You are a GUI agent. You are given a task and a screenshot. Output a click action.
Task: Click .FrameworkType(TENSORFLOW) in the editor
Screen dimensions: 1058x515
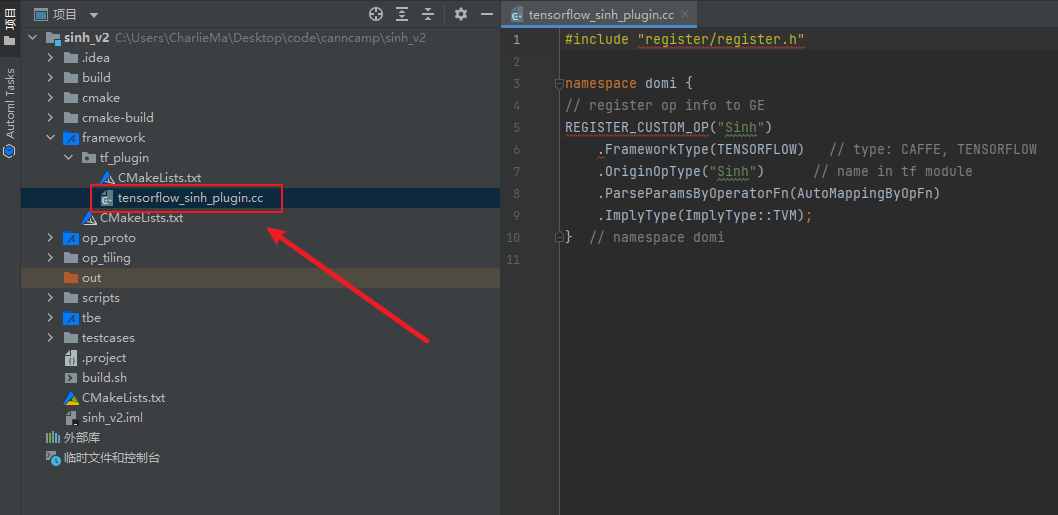tap(700, 149)
